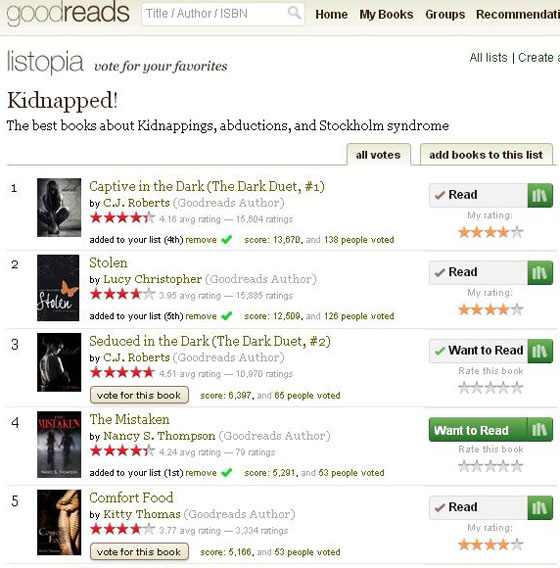Switch to the all votes tab
This screenshot has height=568, width=560.
[x=378, y=155]
